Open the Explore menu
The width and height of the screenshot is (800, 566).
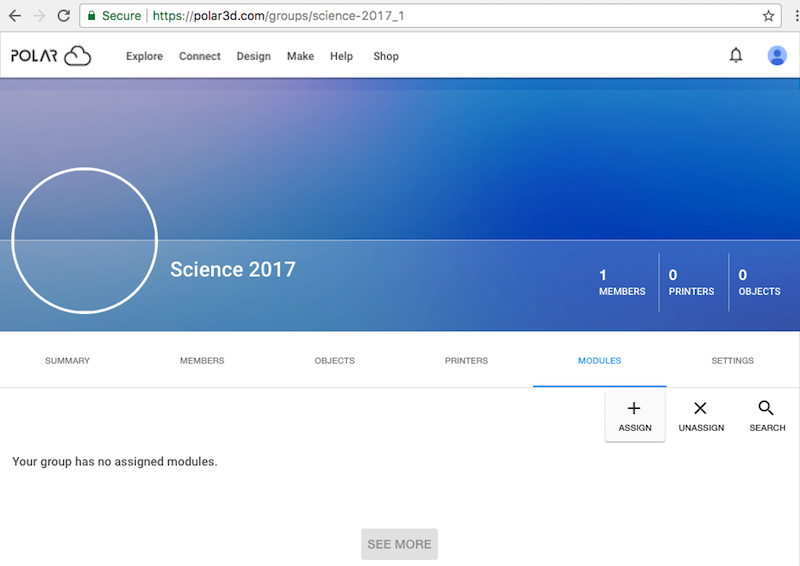point(144,56)
